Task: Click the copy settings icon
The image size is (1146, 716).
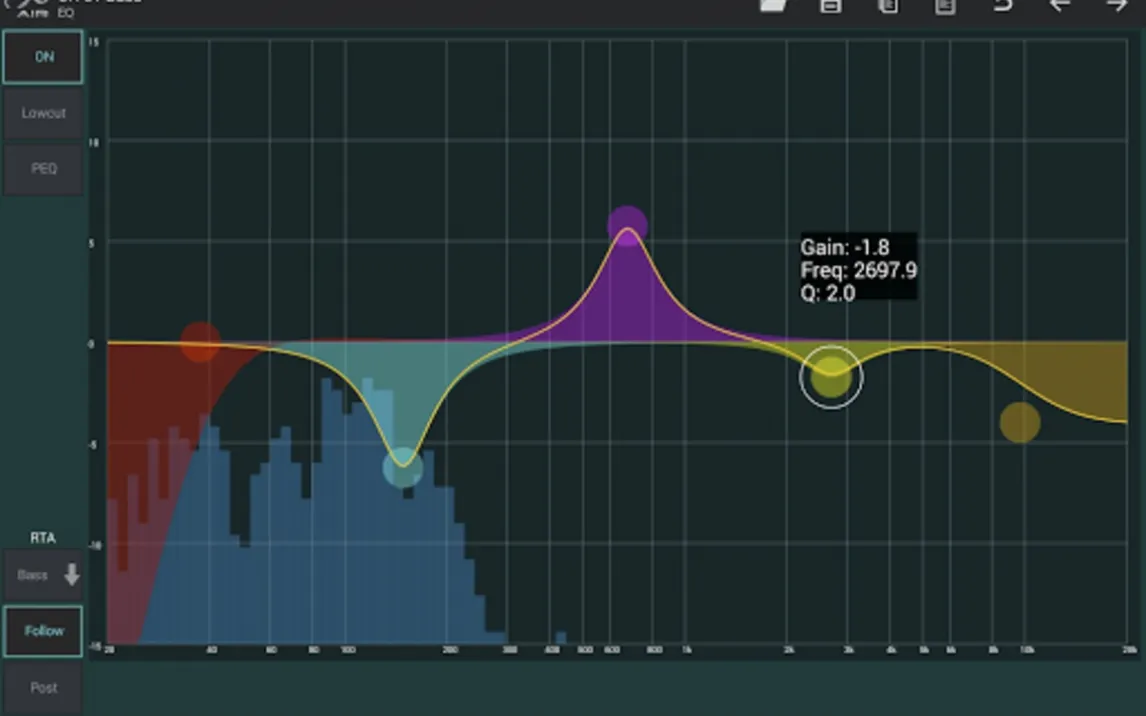Action: coord(888,6)
